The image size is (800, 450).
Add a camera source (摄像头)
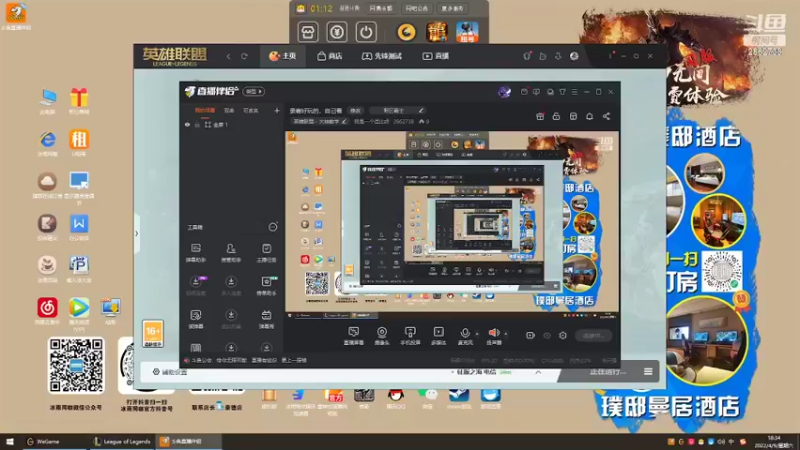click(382, 336)
